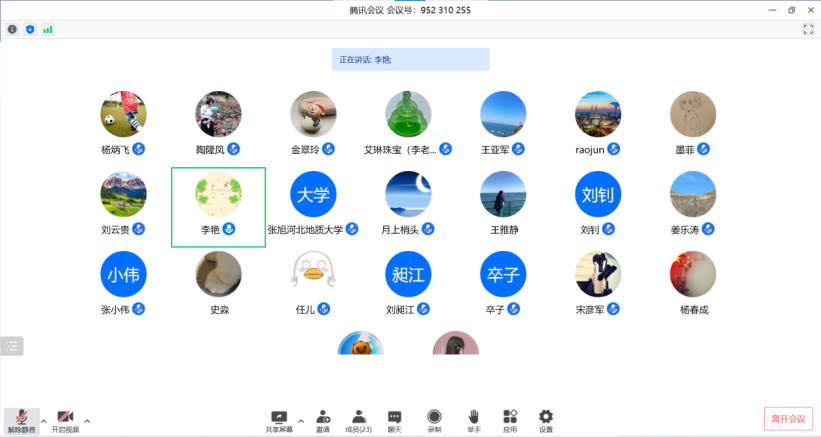Expand audio options arrow beside 解除静音

(43, 420)
